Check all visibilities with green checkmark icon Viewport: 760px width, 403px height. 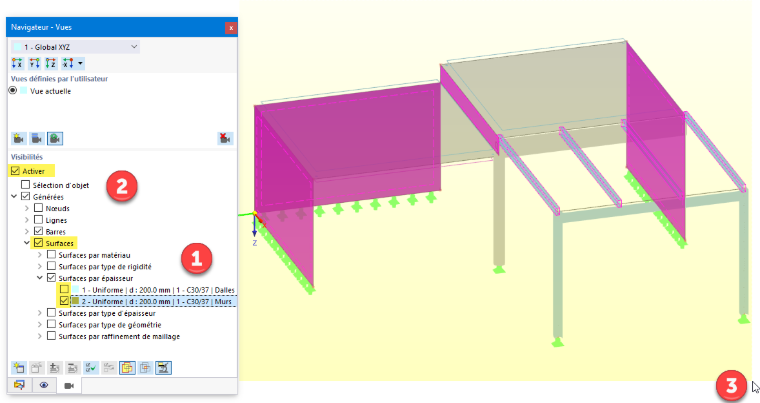(x=91, y=368)
